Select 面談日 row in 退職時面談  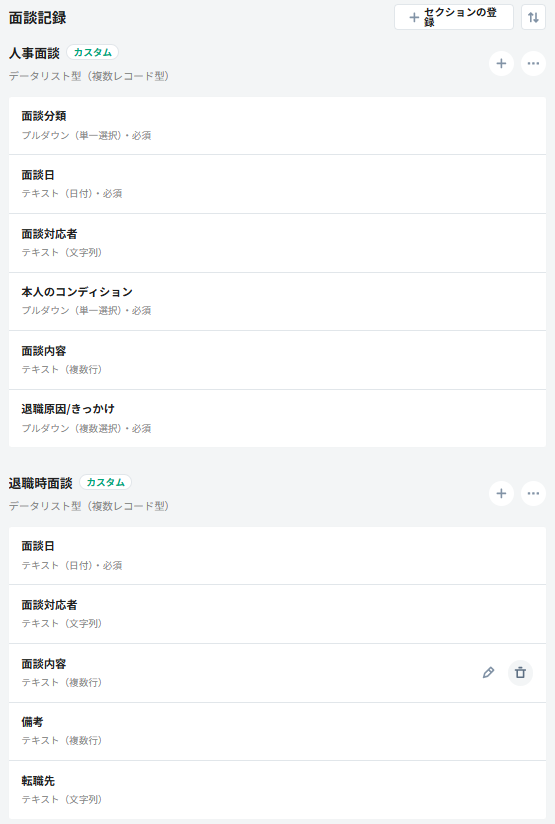(278, 555)
